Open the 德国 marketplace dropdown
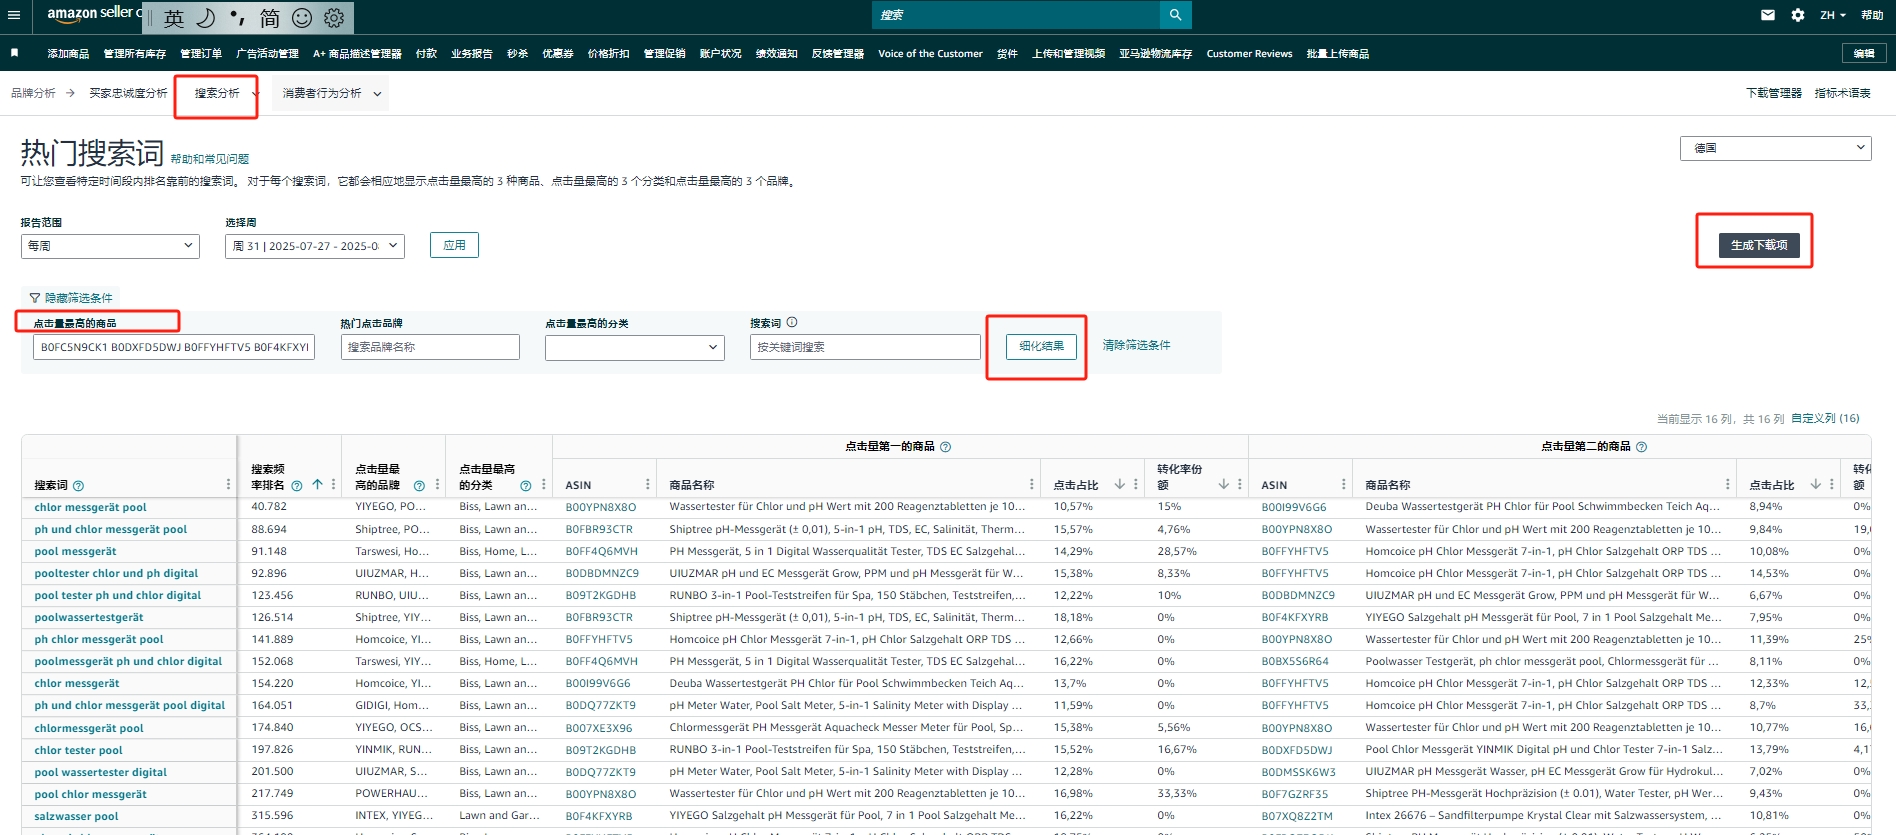The width and height of the screenshot is (1896, 835). 1775,148
